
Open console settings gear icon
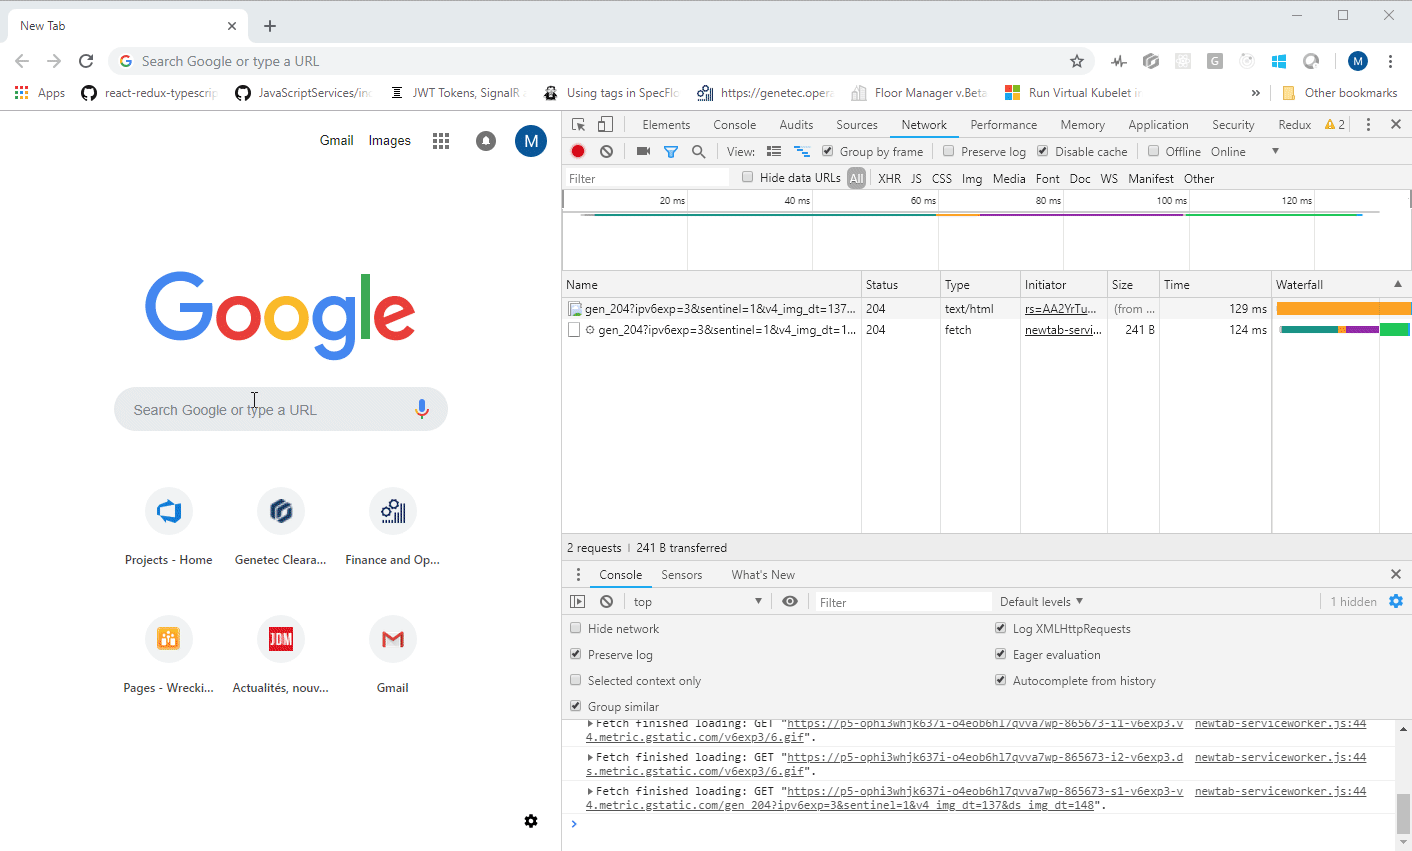point(1396,601)
